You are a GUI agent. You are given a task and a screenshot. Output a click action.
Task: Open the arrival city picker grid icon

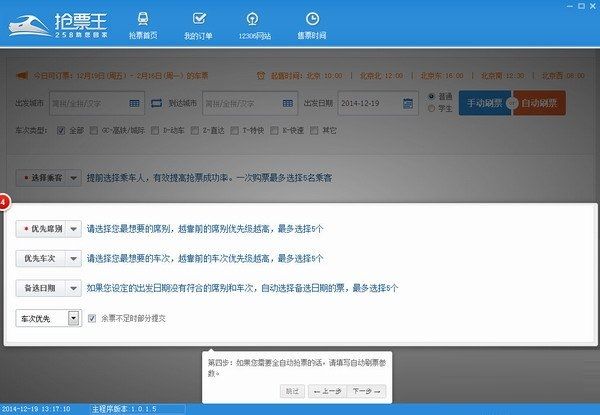(x=288, y=103)
